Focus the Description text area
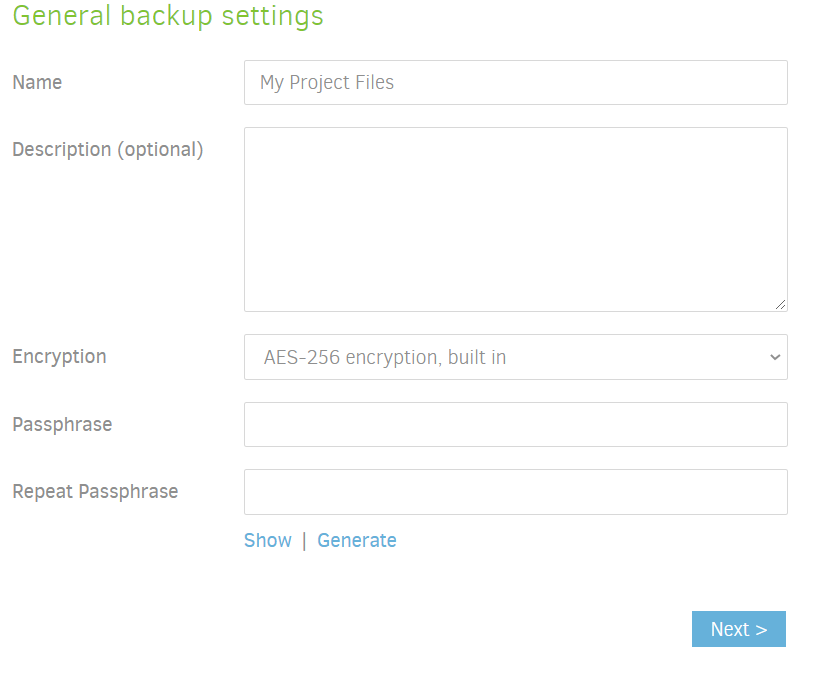The width and height of the screenshot is (834, 678). pyautogui.click(x=515, y=219)
